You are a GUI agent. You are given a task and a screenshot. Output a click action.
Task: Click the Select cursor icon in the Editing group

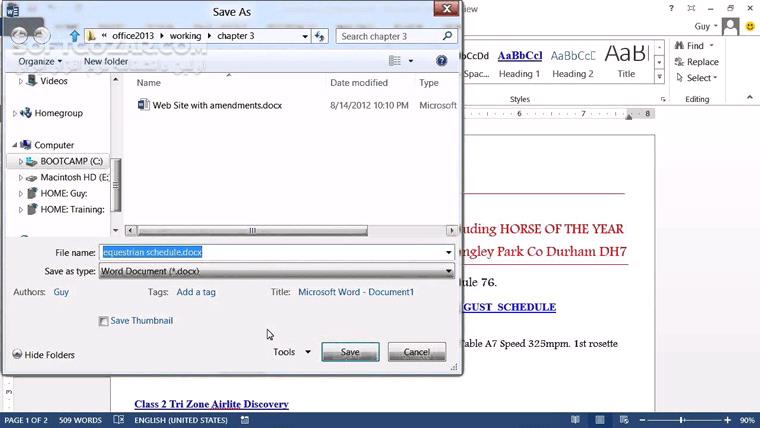pyautogui.click(x=680, y=78)
